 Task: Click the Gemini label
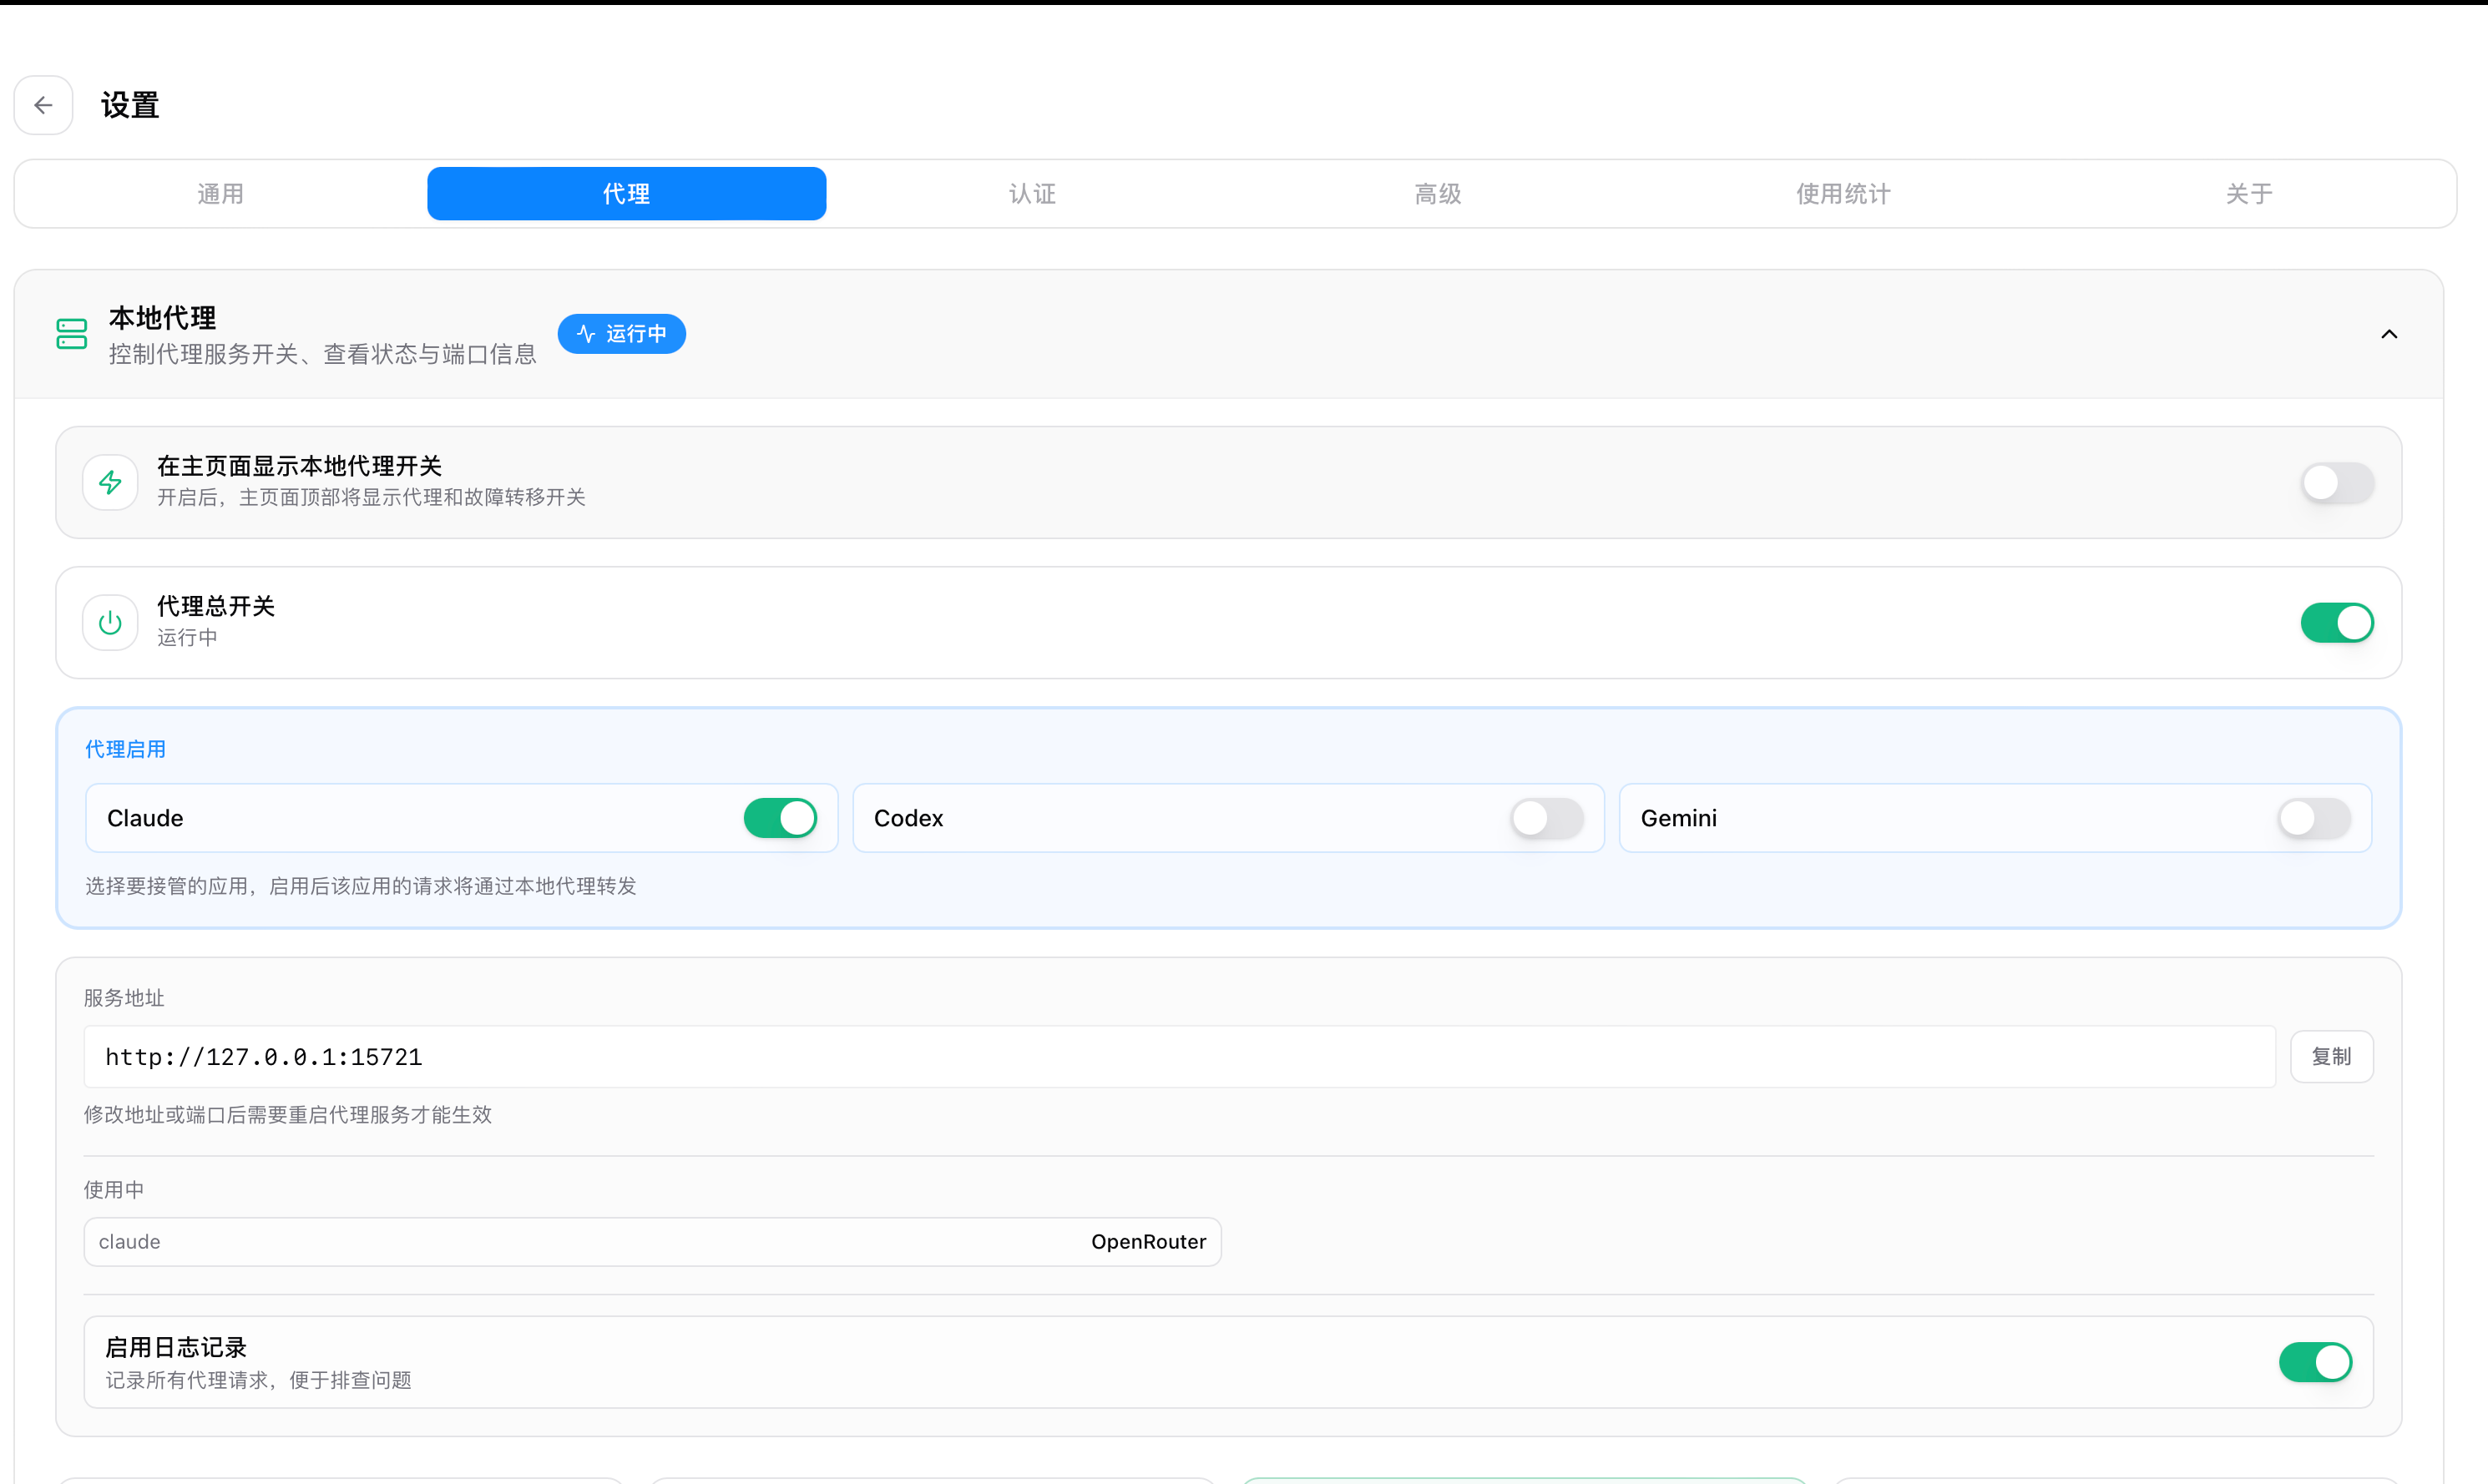(1679, 818)
